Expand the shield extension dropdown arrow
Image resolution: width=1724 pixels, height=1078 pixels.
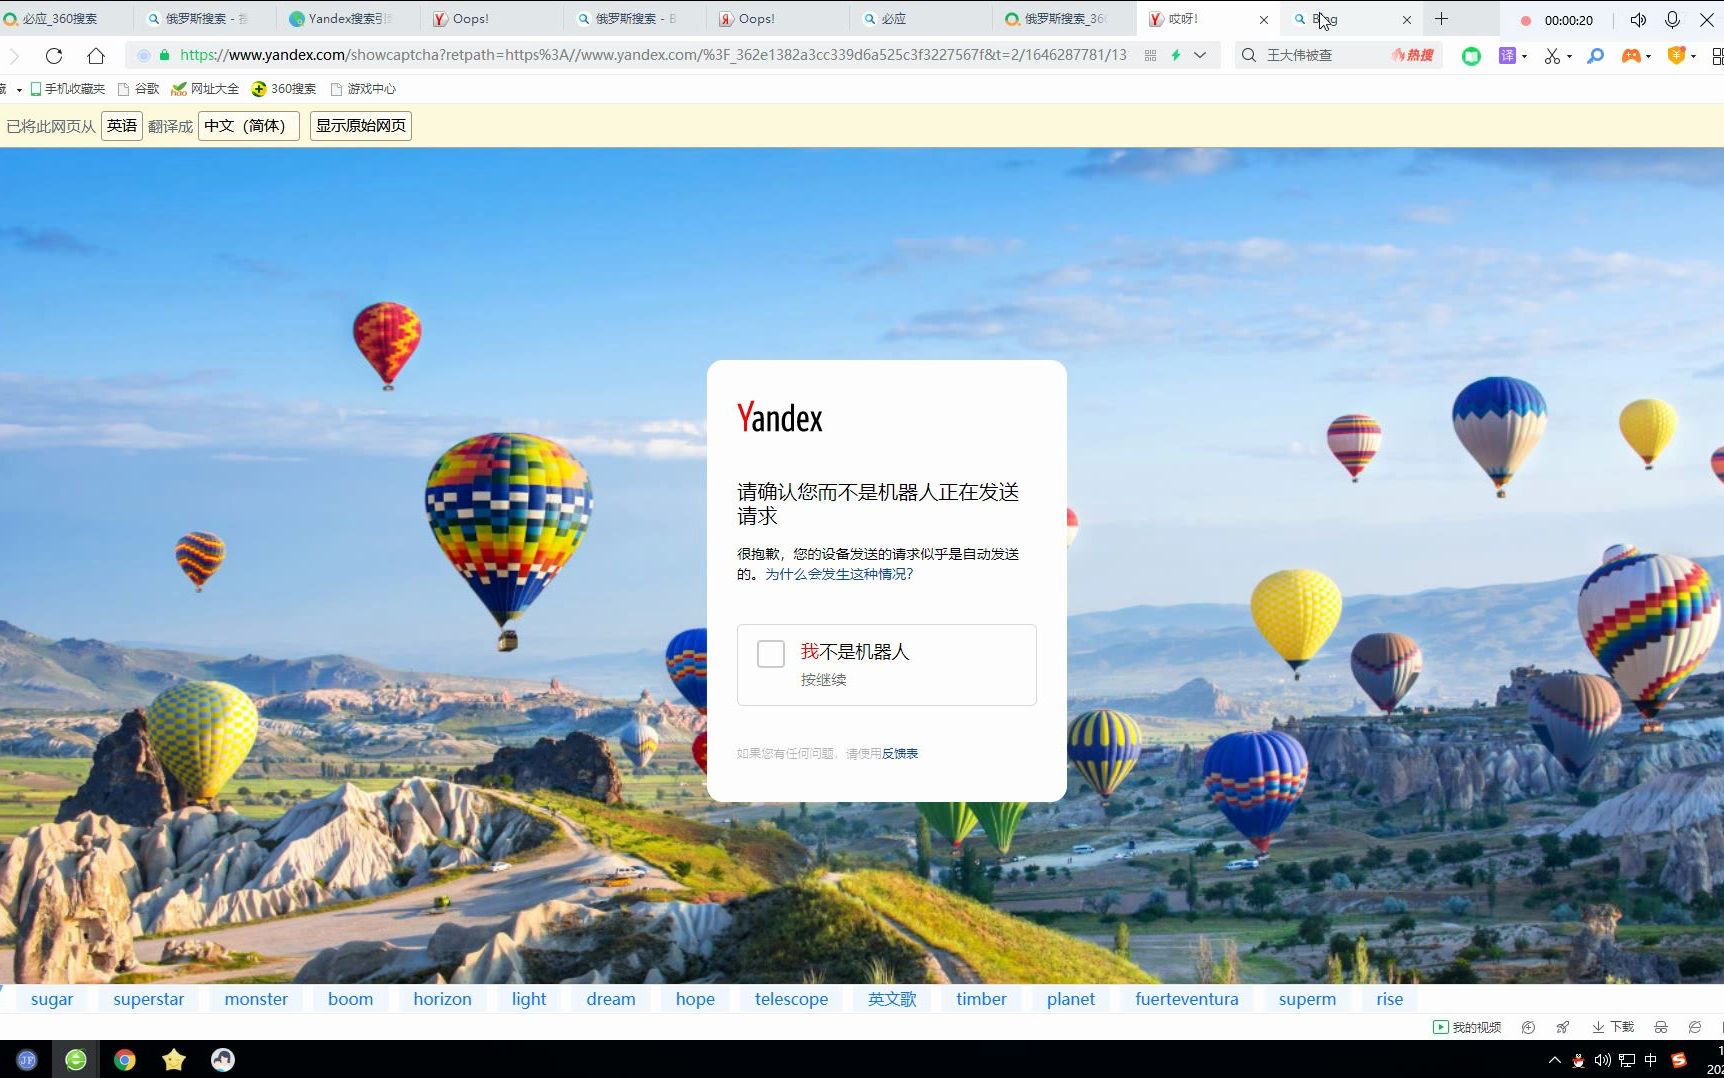pos(1693,57)
